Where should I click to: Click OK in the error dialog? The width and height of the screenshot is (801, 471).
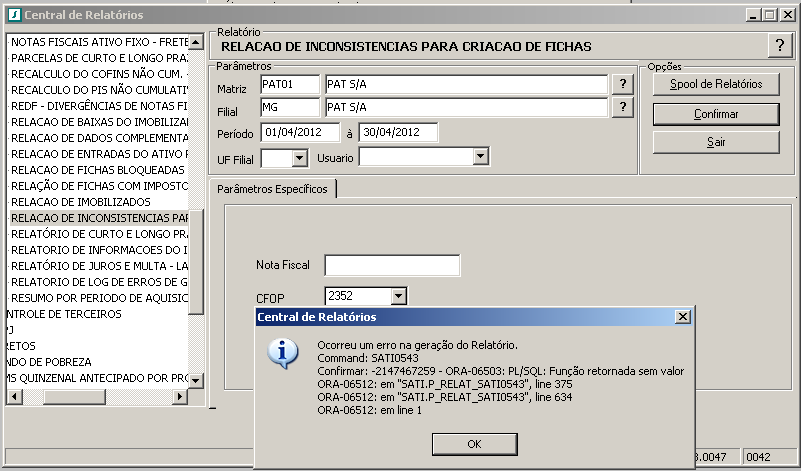click(474, 443)
